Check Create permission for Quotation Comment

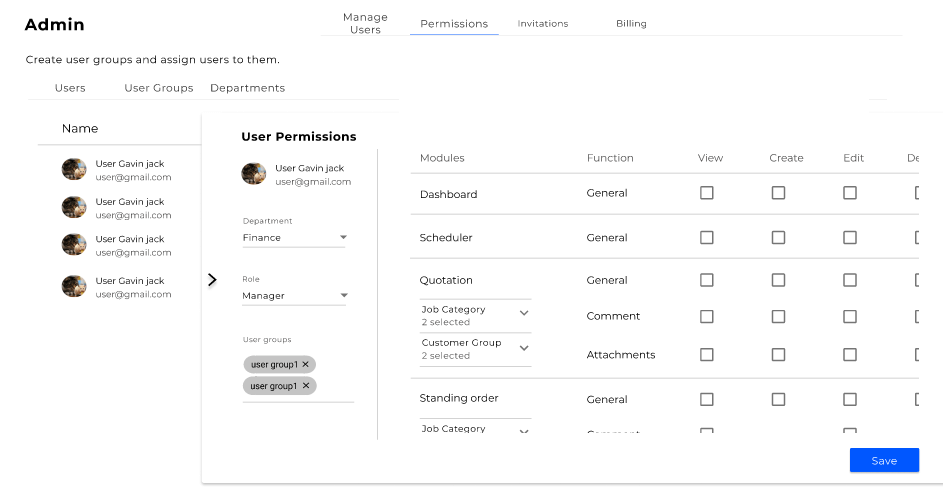(x=778, y=316)
